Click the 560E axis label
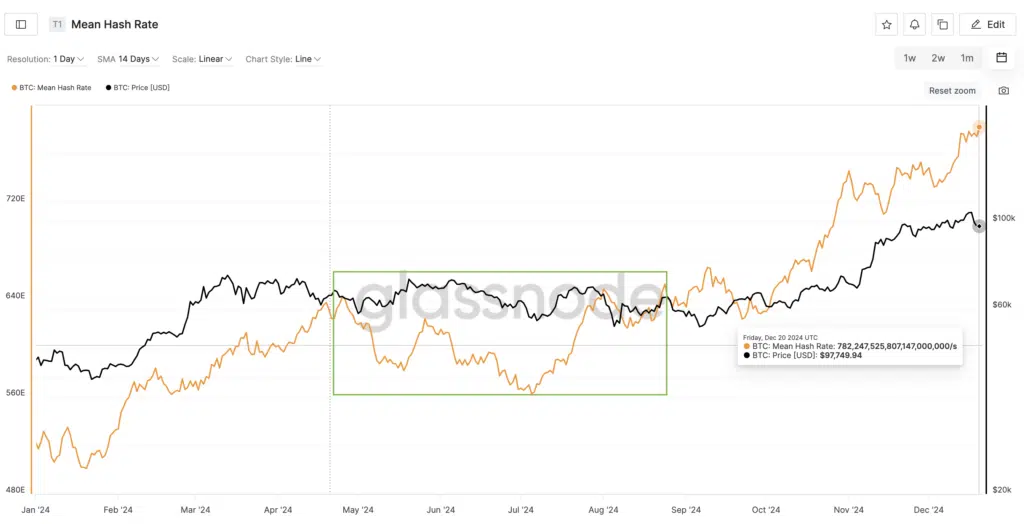This screenshot has width=1024, height=524. tap(16, 393)
